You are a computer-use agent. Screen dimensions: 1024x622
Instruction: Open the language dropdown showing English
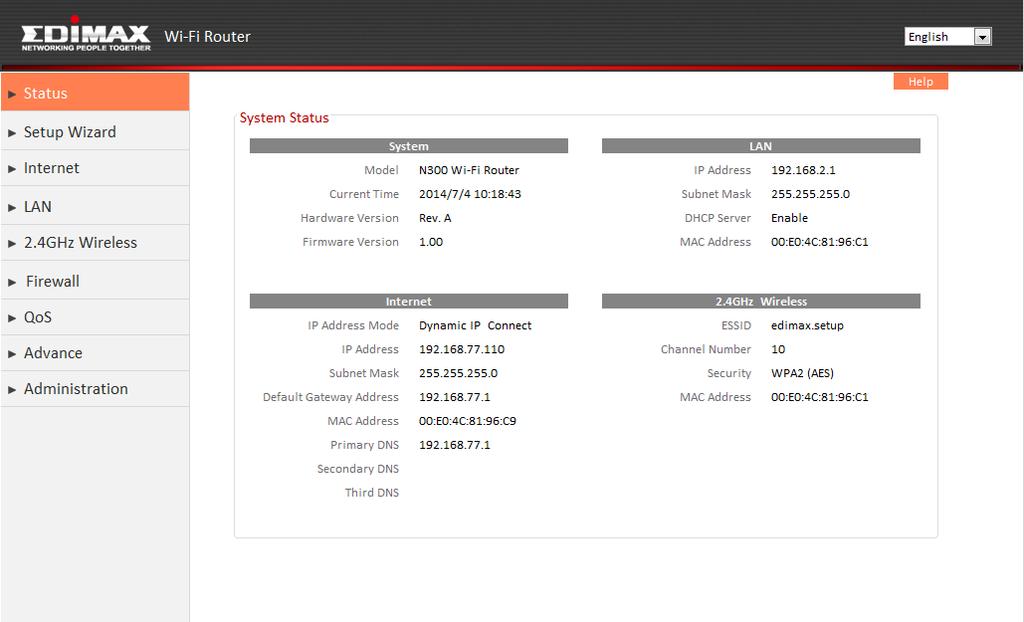click(948, 37)
